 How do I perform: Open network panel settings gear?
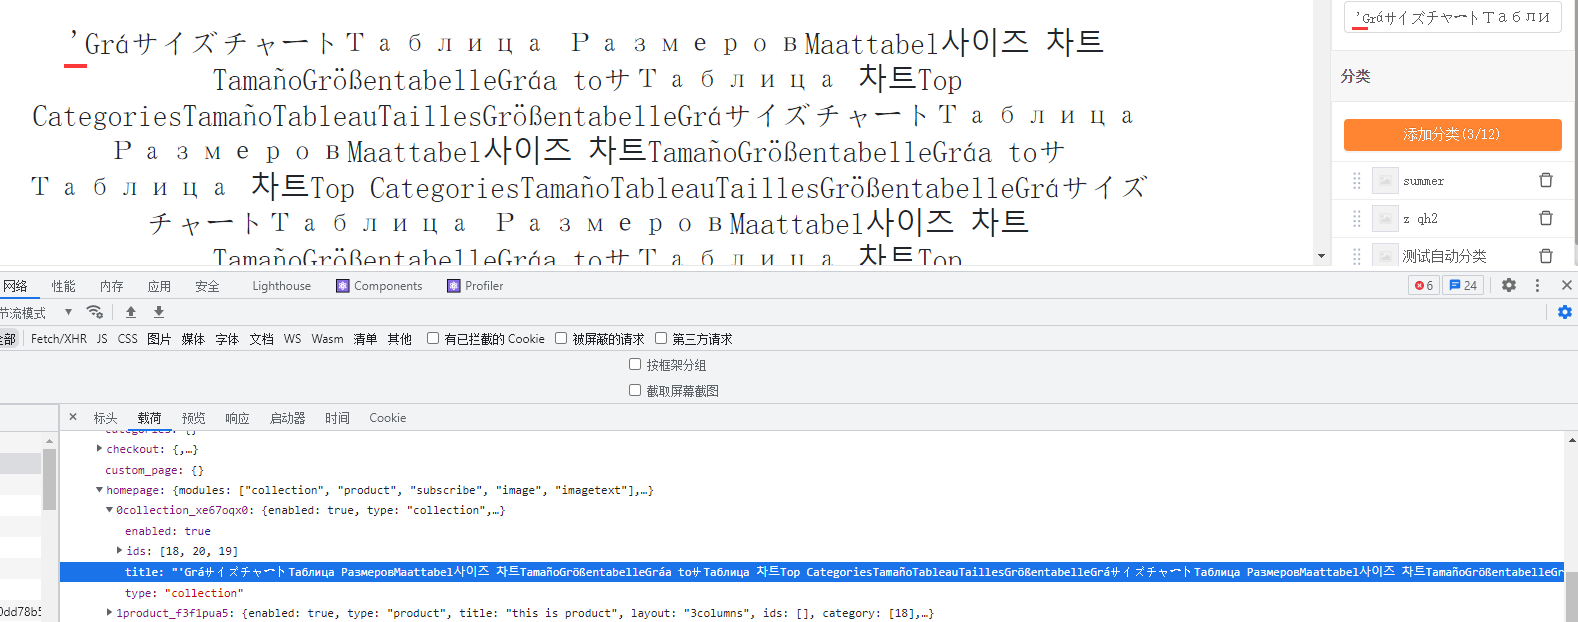tap(1565, 312)
